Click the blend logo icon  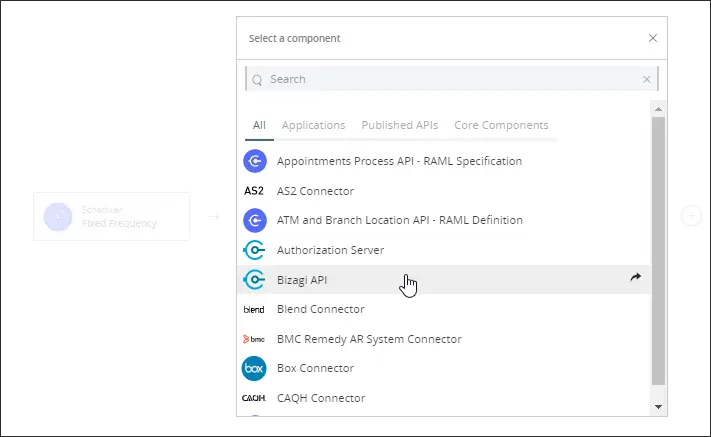(x=254, y=310)
